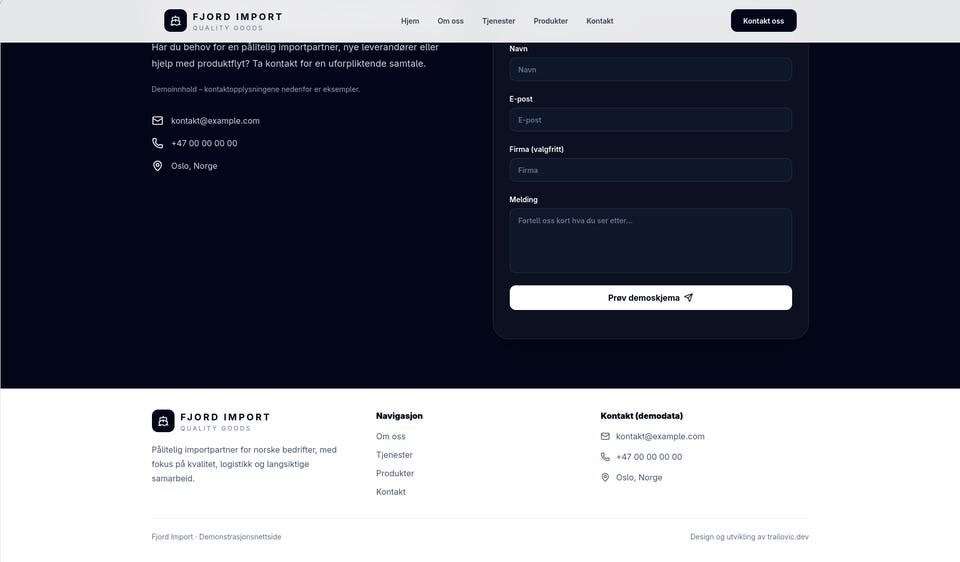
Task: Click footer email kontakt@example.com
Action: point(660,436)
